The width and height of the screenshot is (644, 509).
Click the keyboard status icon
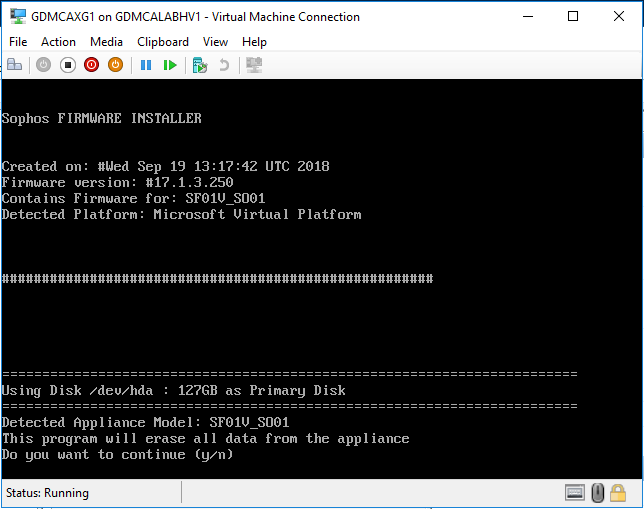click(575, 493)
